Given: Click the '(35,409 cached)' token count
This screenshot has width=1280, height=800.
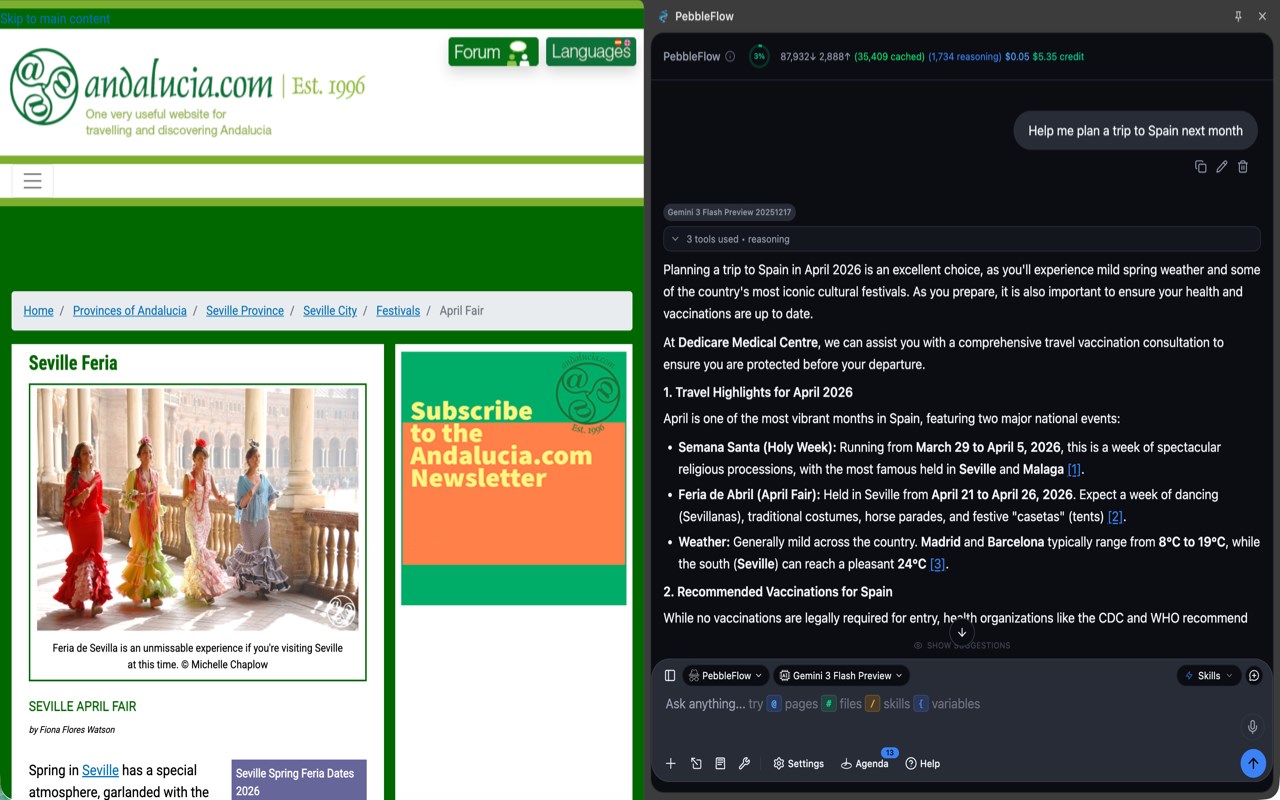Looking at the screenshot, I should [889, 57].
